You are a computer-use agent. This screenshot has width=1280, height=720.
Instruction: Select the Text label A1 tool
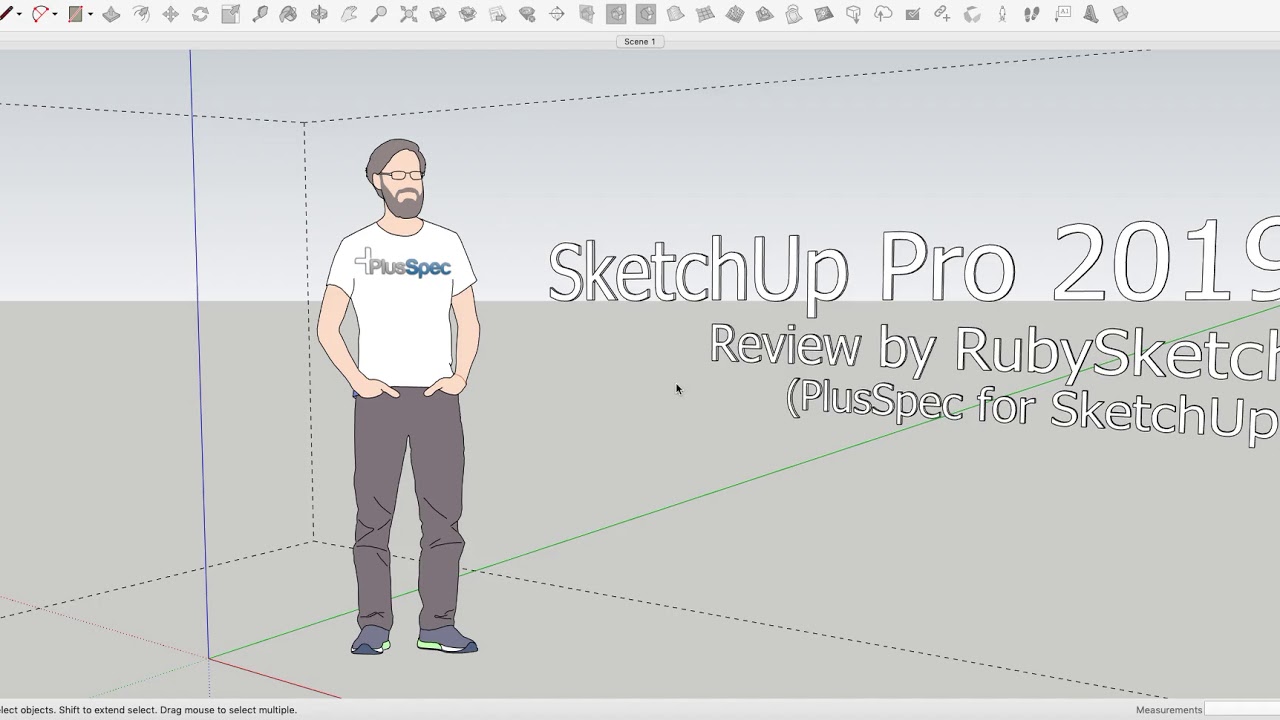[1062, 14]
